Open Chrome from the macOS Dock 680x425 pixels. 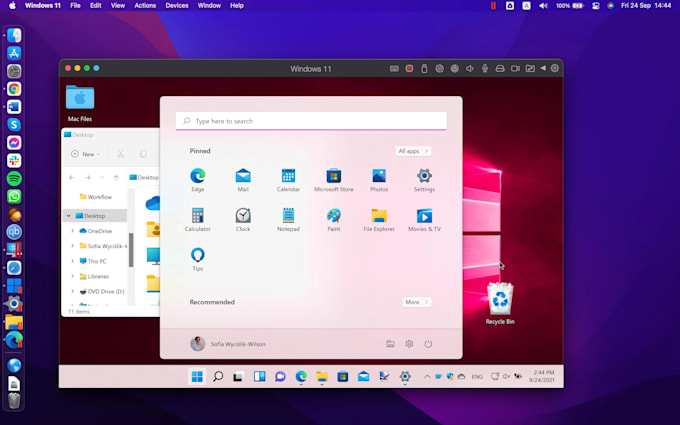tap(14, 89)
